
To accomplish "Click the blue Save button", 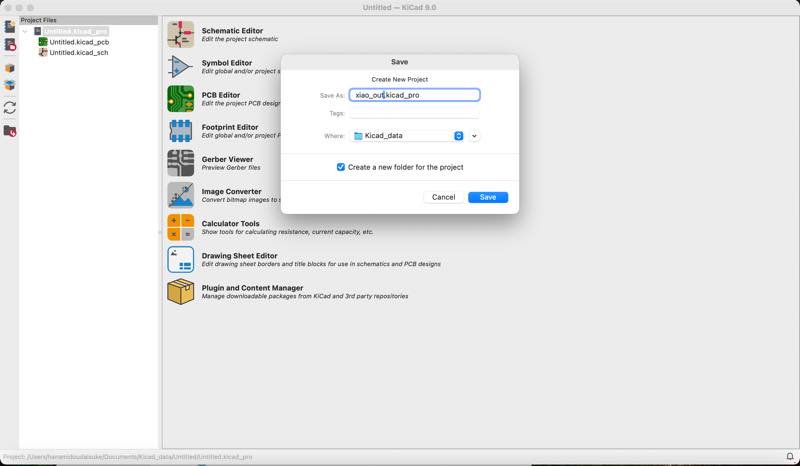I will click(488, 197).
